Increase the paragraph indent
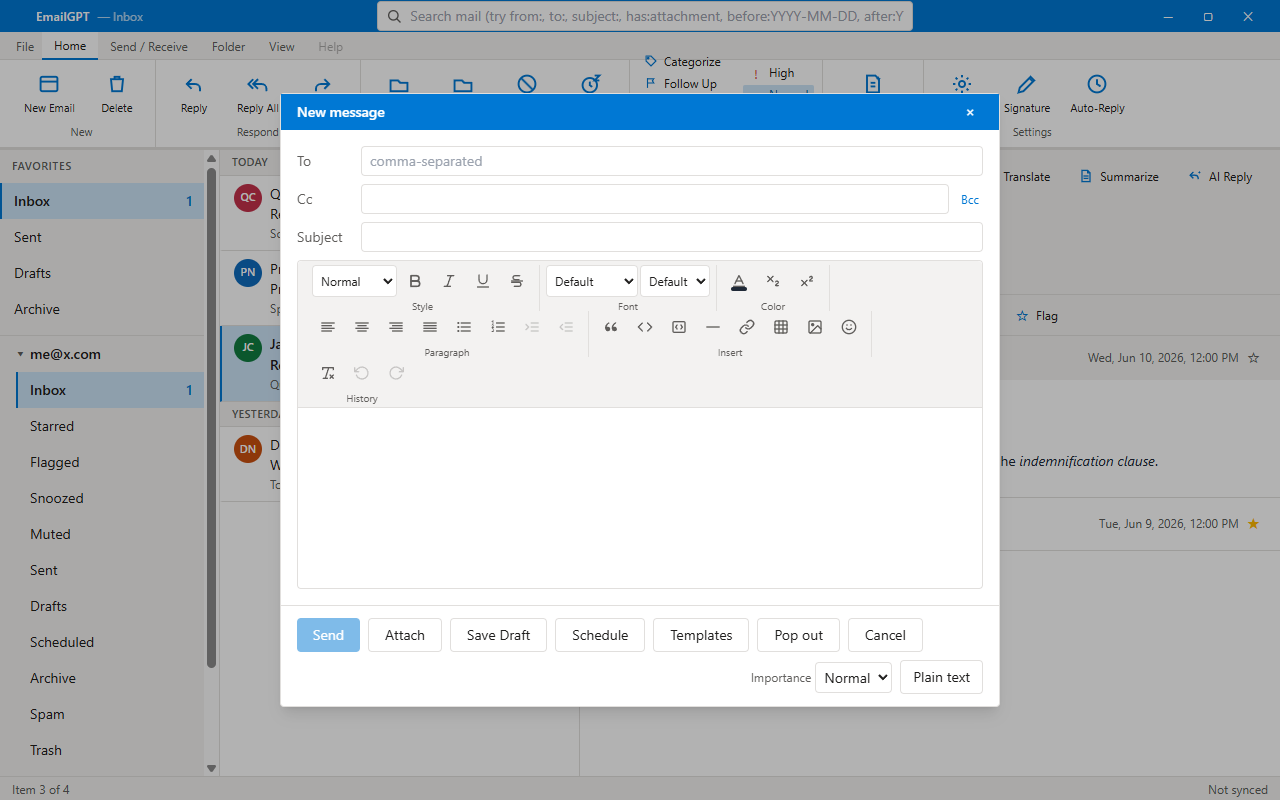Screen dimensions: 1280x800 (532, 327)
